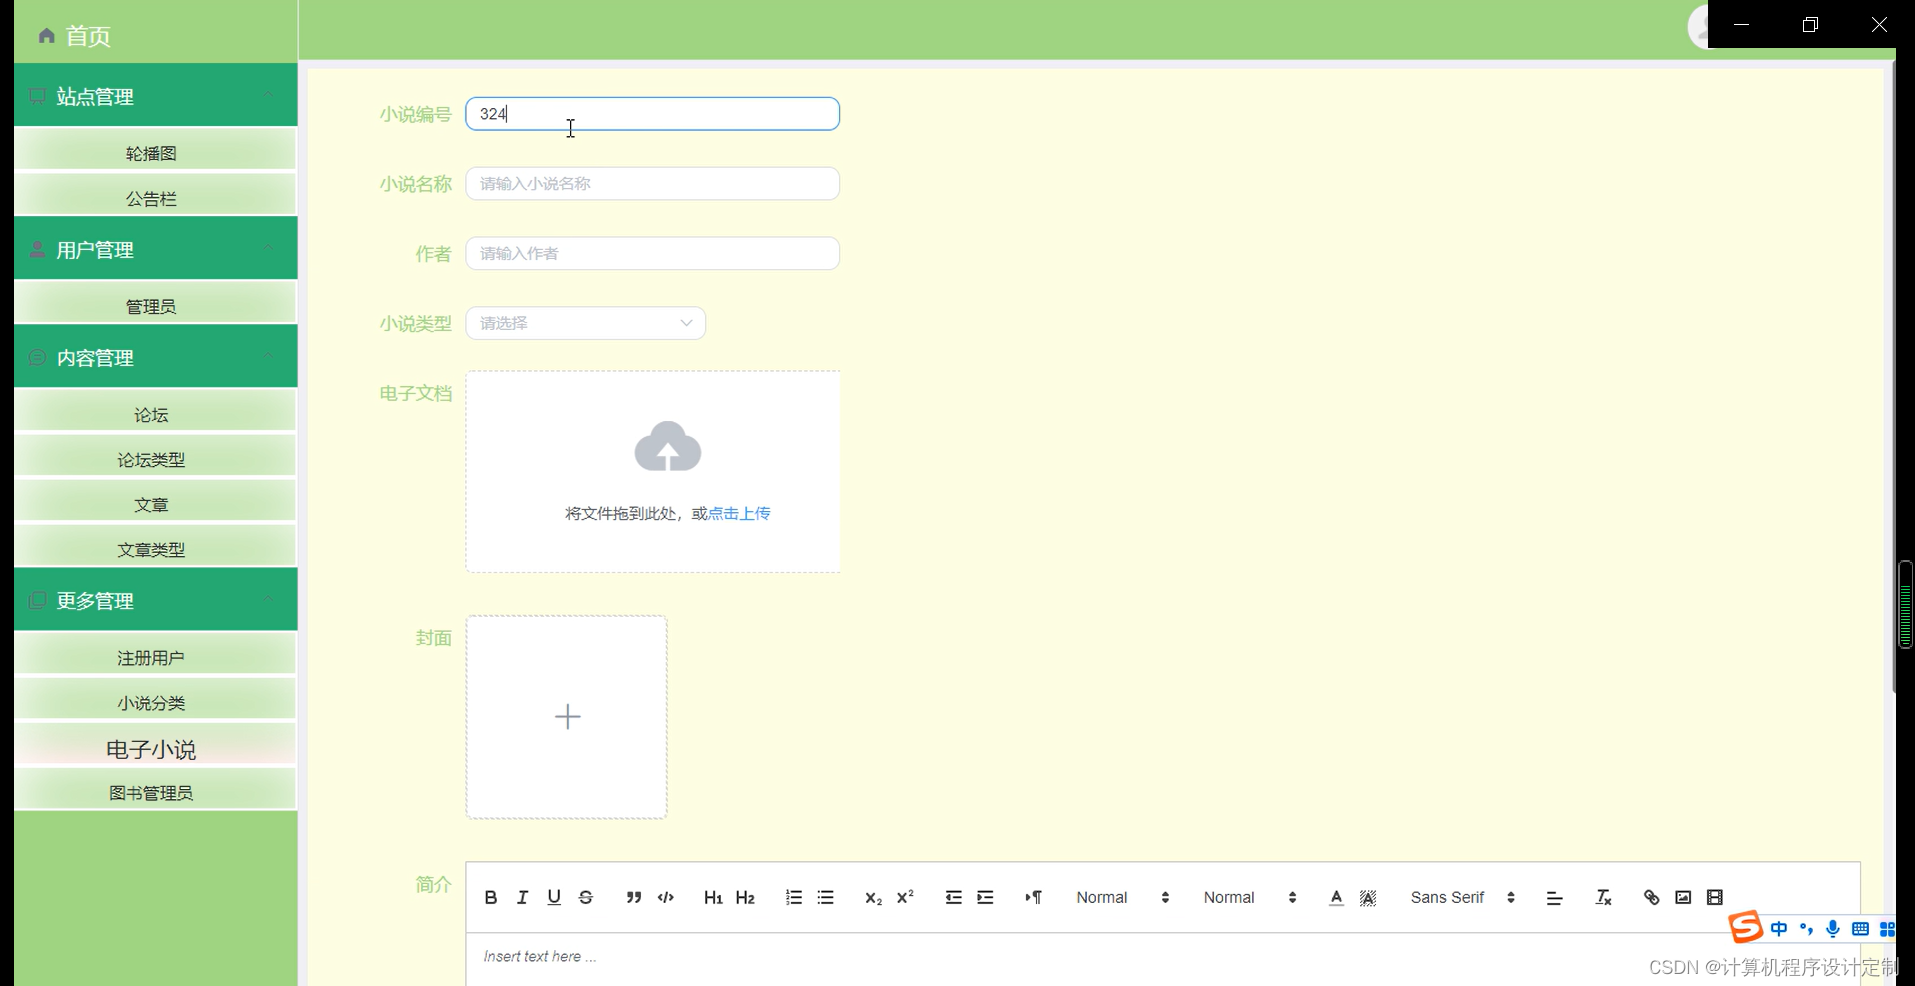Apply superscript formatting

coord(905,897)
